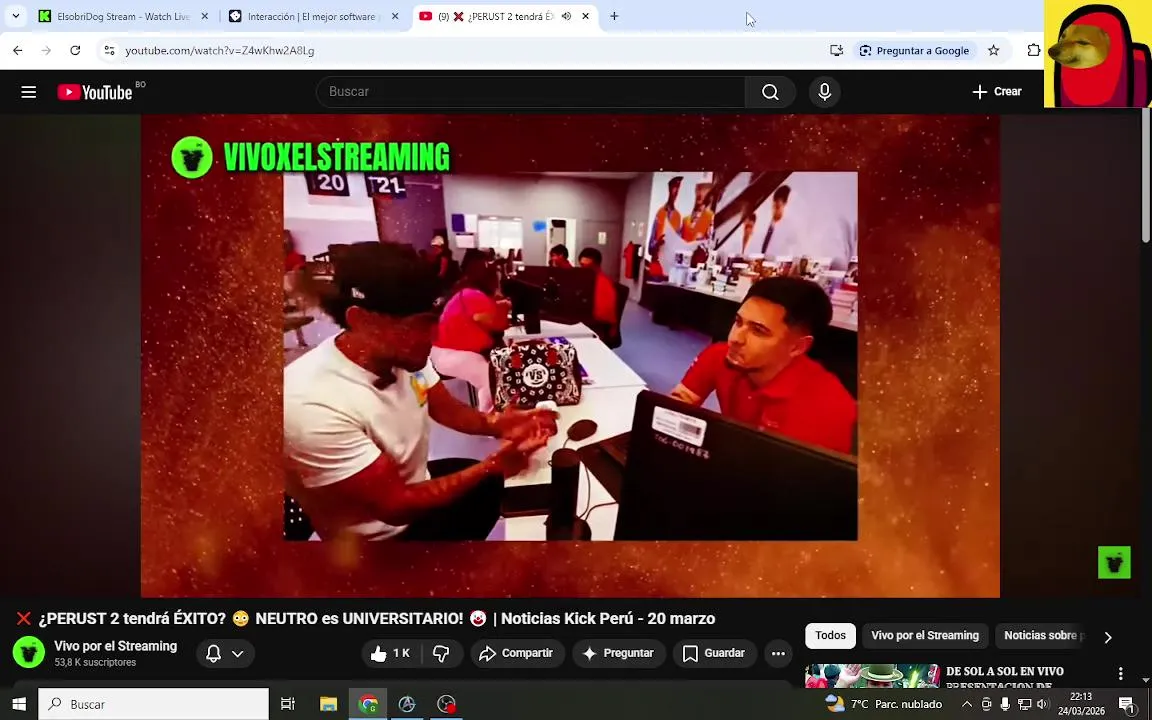Open options for DE SOL A SOL video
Image resolution: width=1152 pixels, height=720 pixels.
pos(1120,674)
